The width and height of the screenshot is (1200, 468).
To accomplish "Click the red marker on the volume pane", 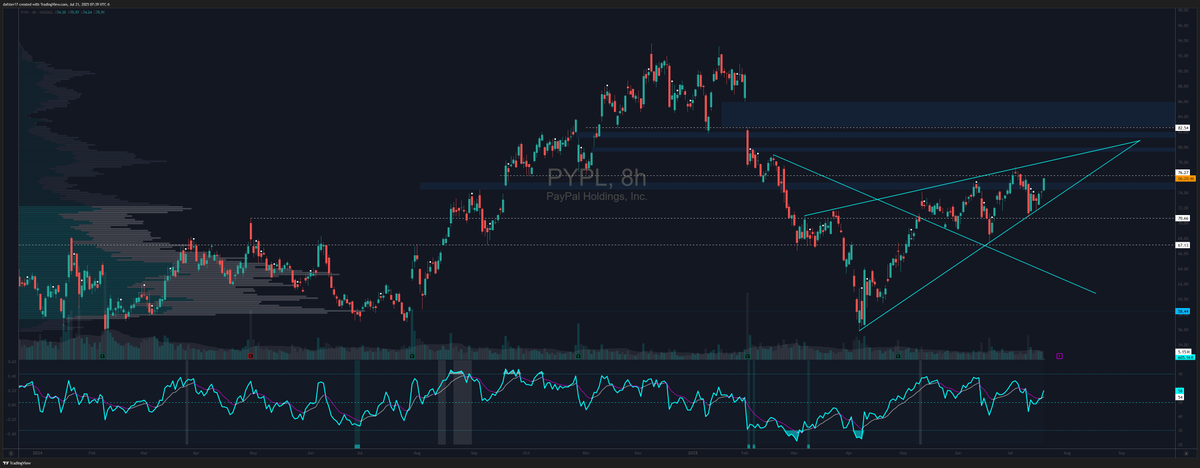I will click(251, 355).
